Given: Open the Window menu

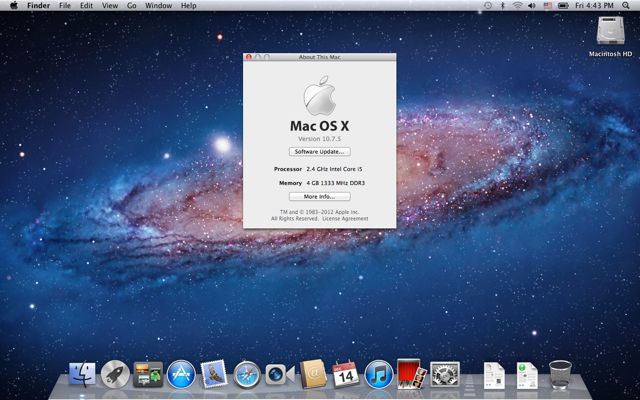Looking at the screenshot, I should [158, 5].
